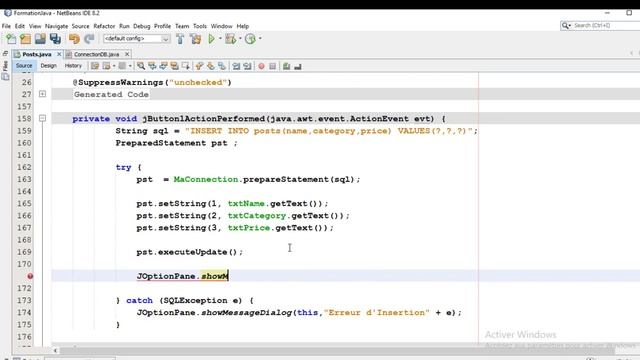Click the Save All icon
Screen dimensions: 640x360
(55, 39)
